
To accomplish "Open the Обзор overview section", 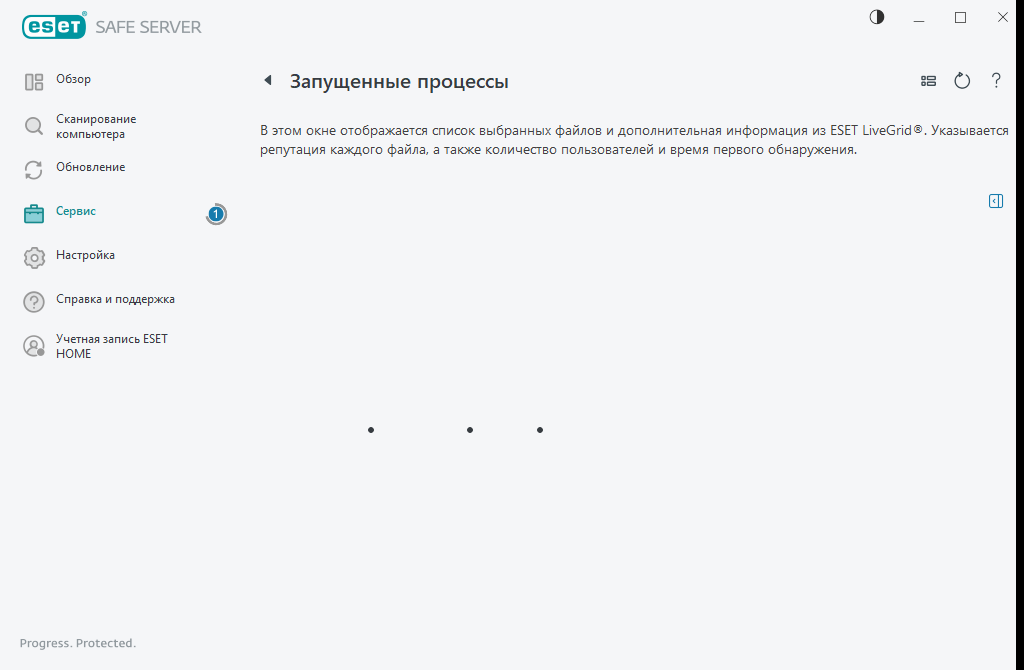I will point(73,79).
